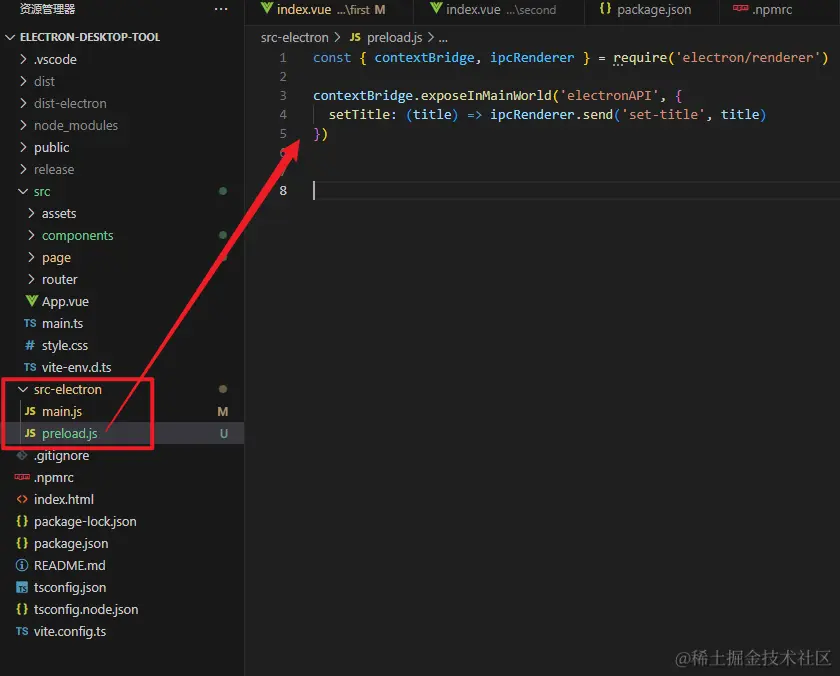Click the npm icon of .npmrc in tree
The height and width of the screenshot is (676, 840).
click(x=22, y=477)
